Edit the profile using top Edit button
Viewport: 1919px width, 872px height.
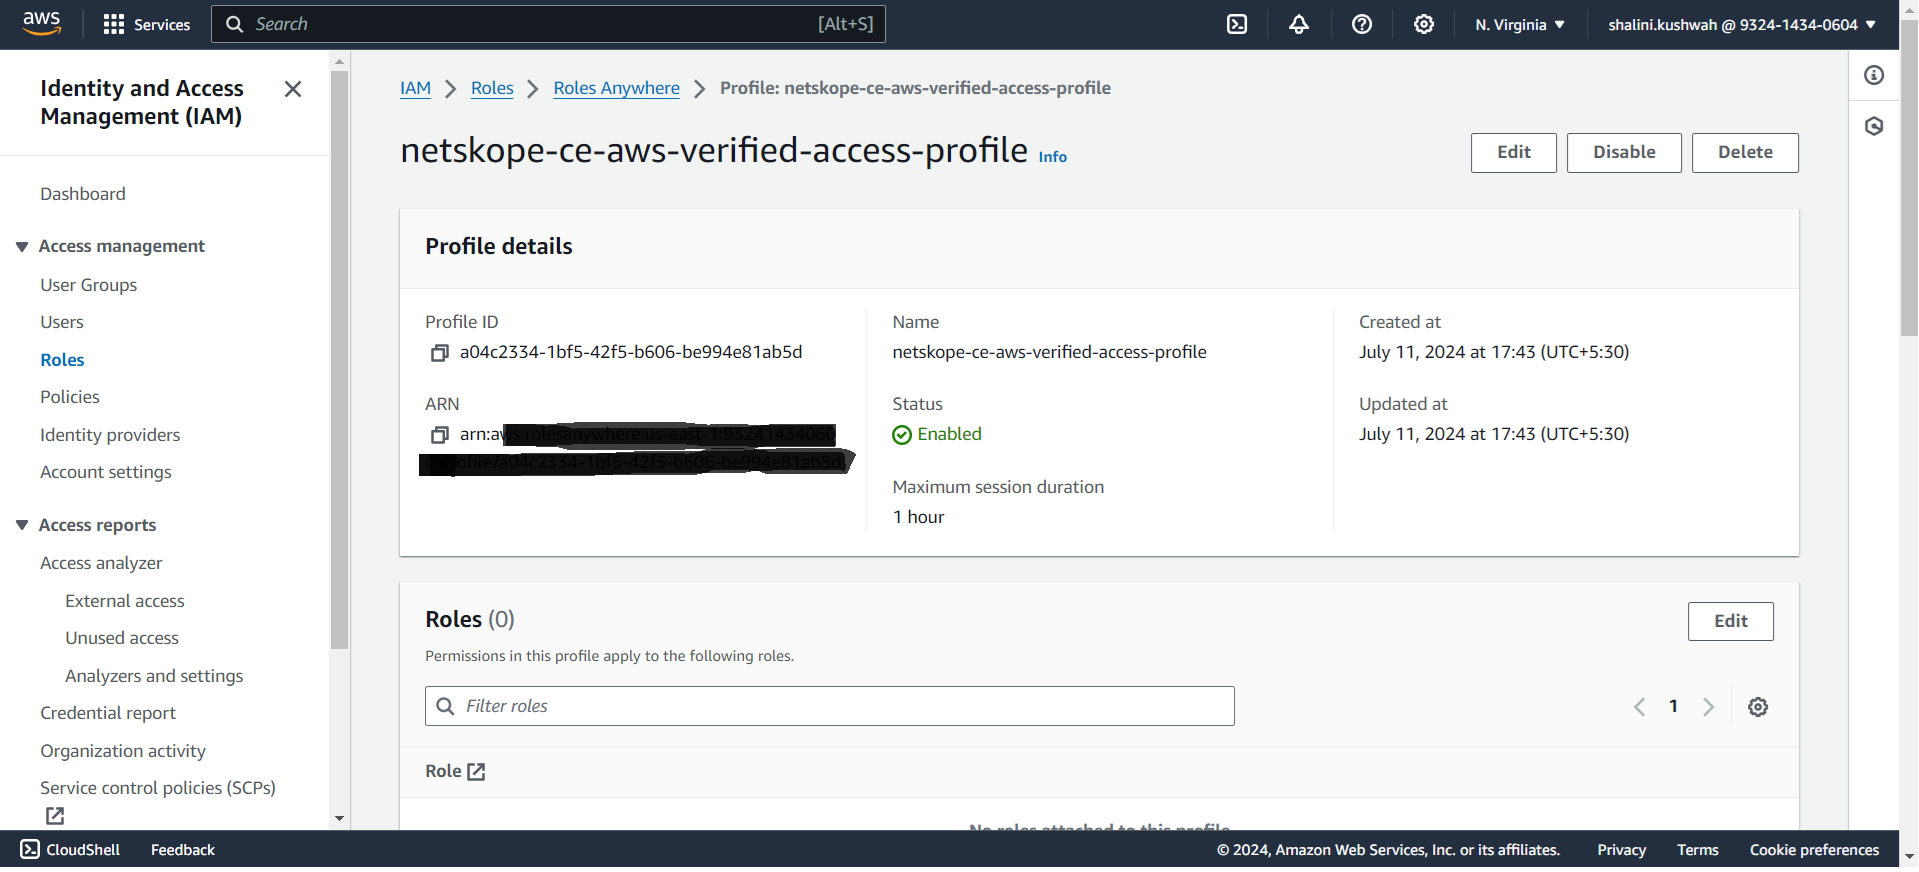(1513, 153)
